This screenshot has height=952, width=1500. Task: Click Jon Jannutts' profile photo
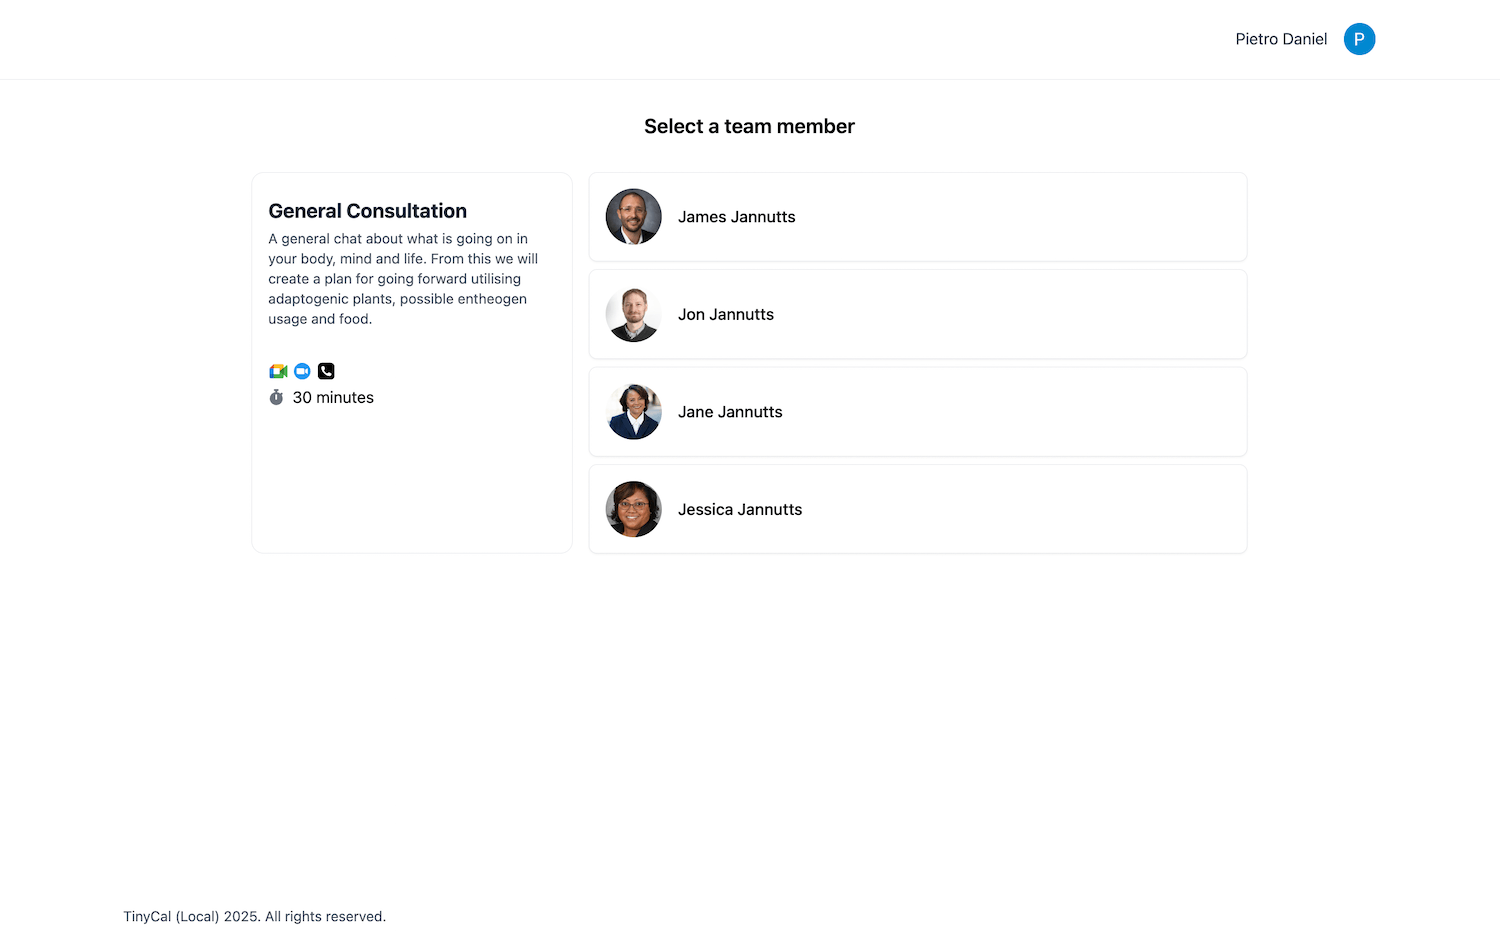tap(634, 314)
